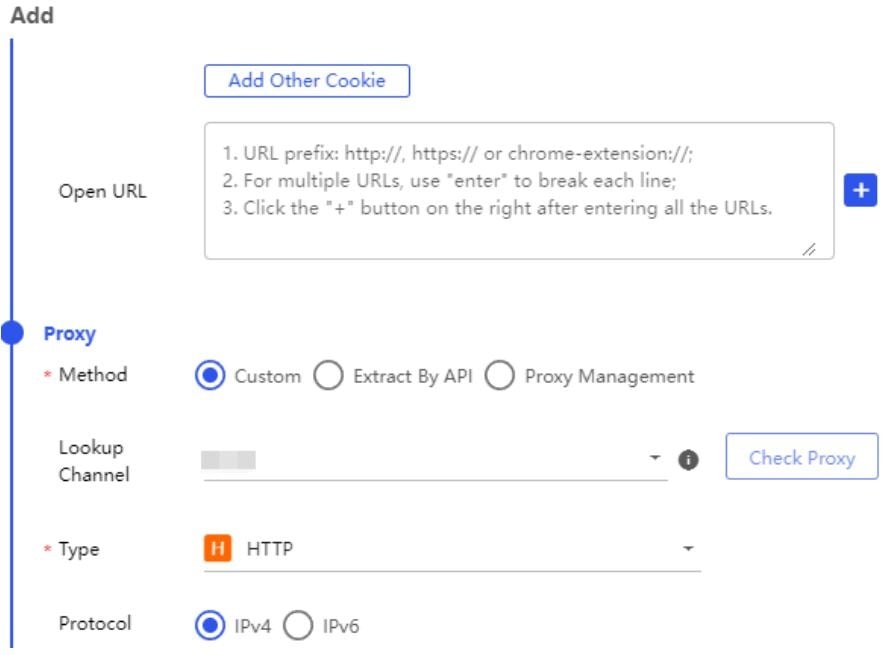Screen dimensions: 892x655
Task: Expand the Type dropdown arrow
Action: (x=688, y=549)
